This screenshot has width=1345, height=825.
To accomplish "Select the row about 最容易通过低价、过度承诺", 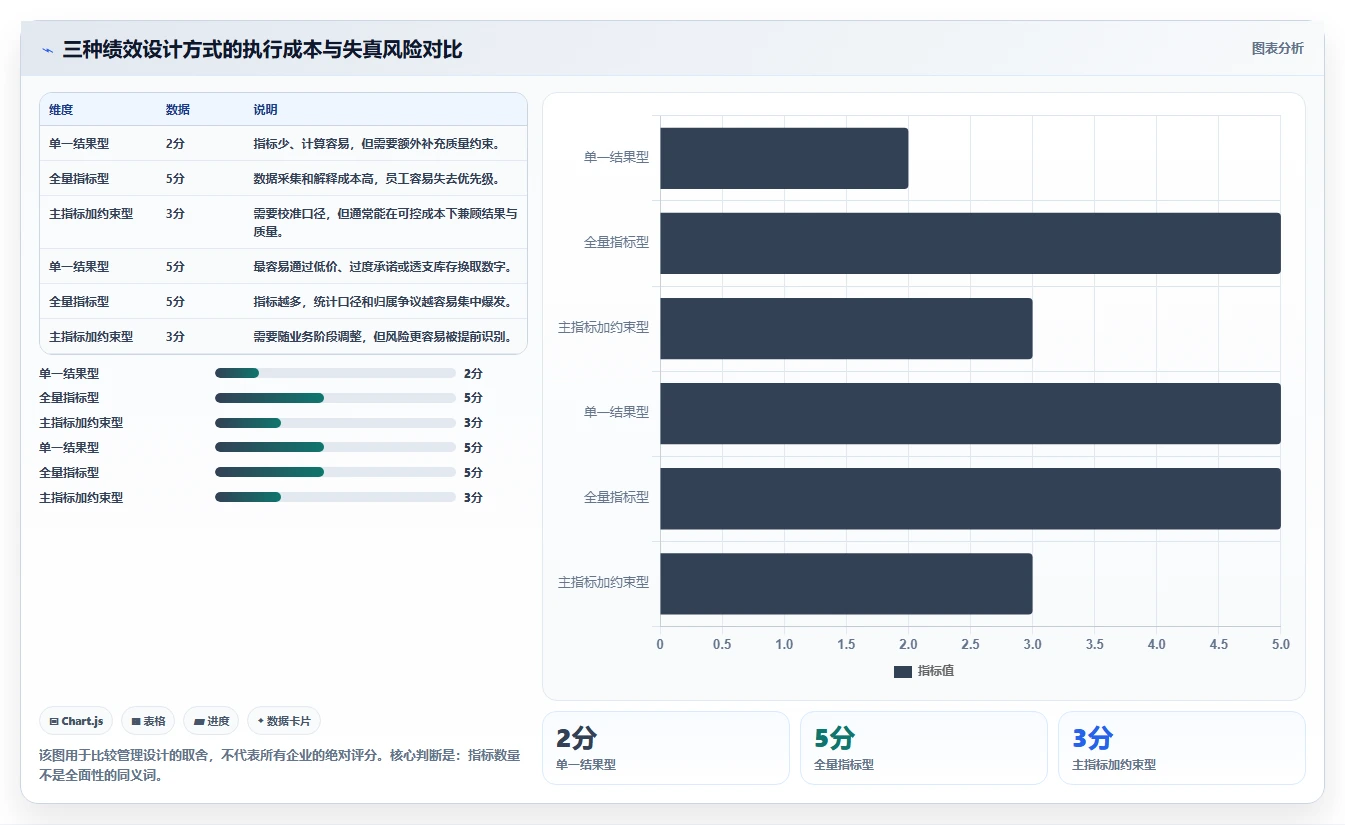I will point(283,266).
